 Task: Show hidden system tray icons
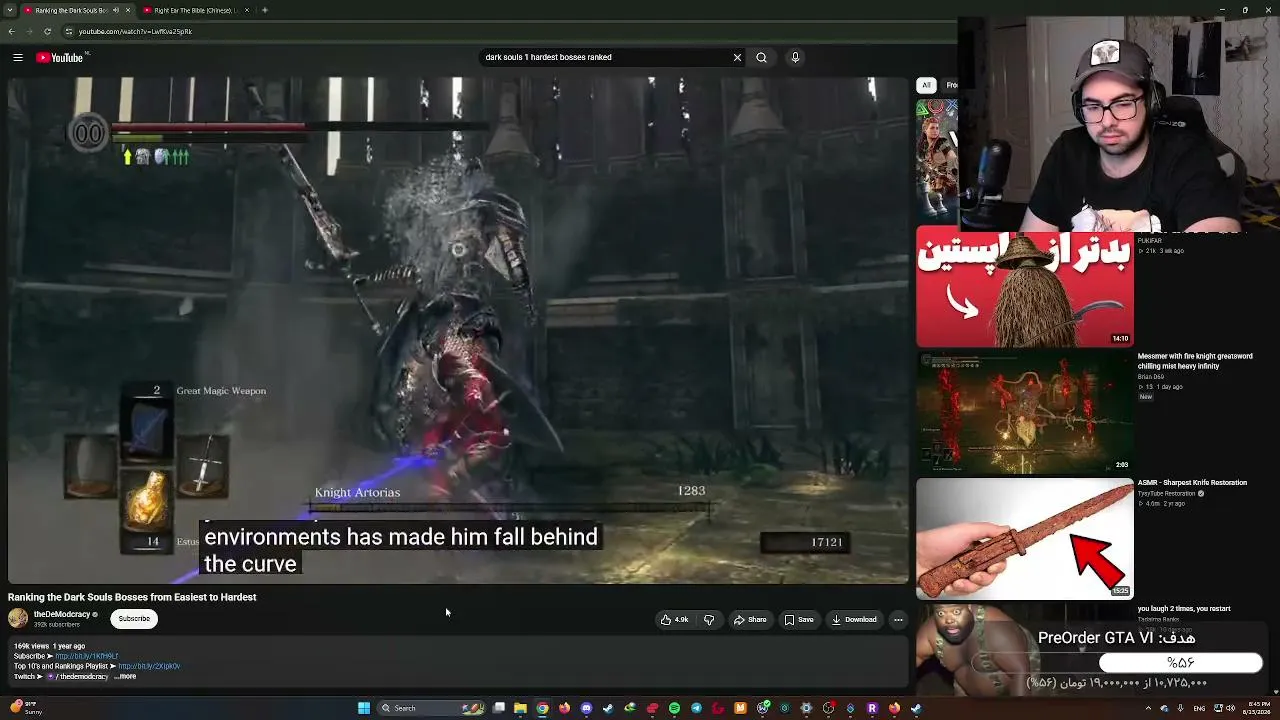click(x=1147, y=708)
